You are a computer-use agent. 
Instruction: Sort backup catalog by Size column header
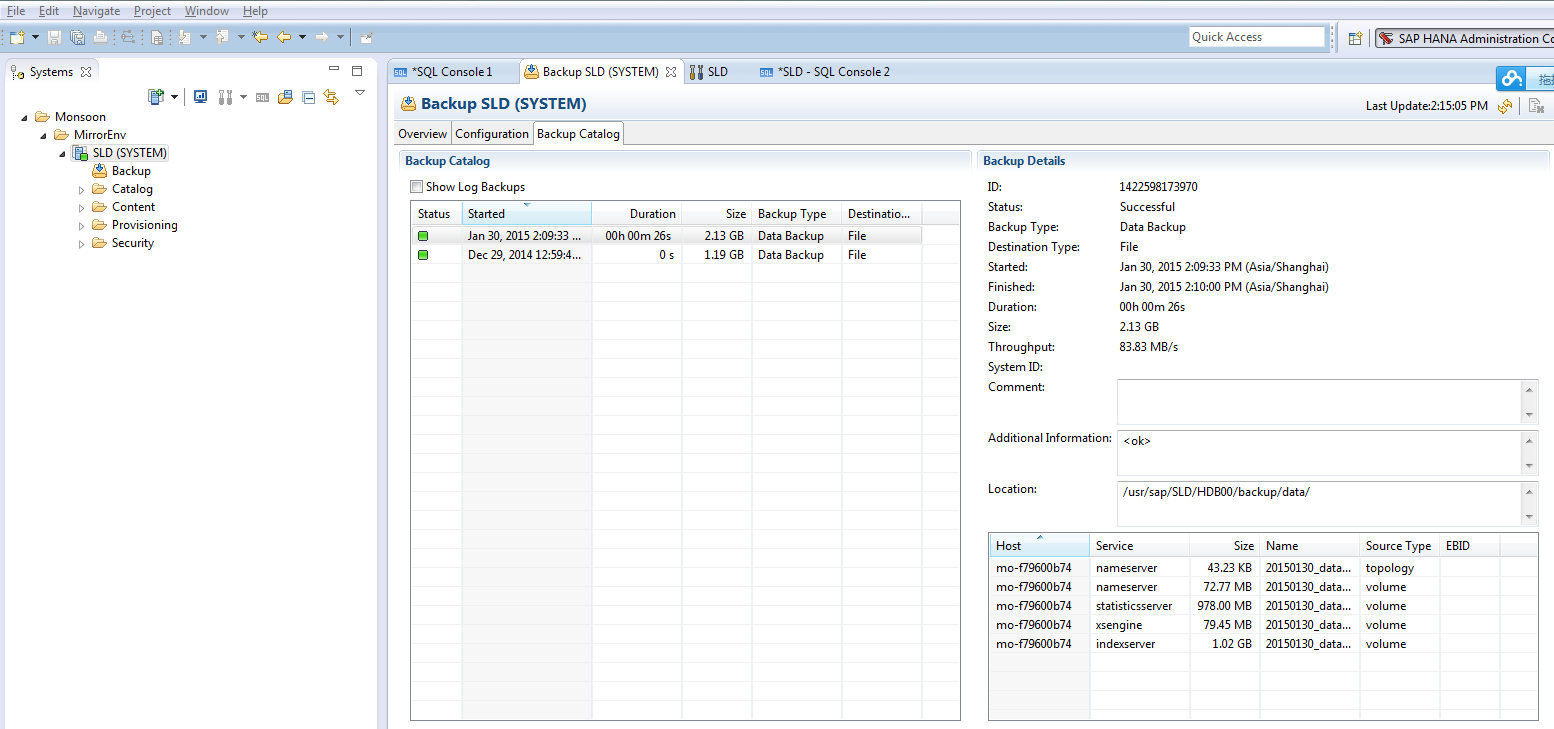(717, 214)
